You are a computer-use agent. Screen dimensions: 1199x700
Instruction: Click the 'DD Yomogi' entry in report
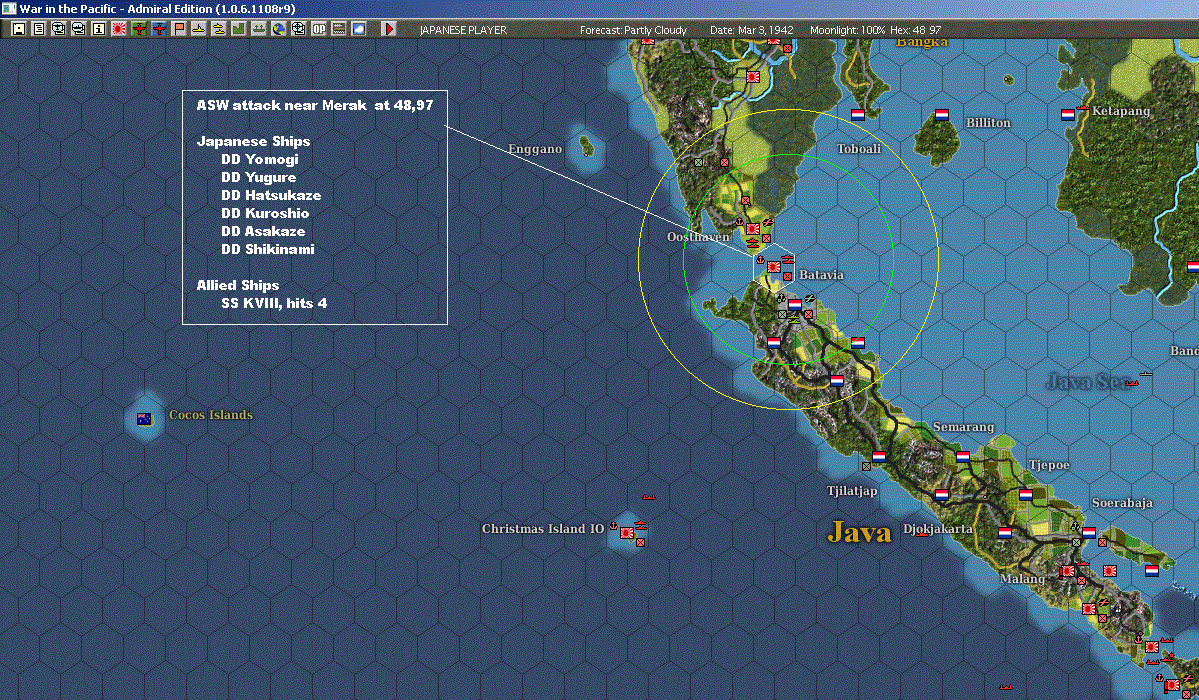click(259, 159)
